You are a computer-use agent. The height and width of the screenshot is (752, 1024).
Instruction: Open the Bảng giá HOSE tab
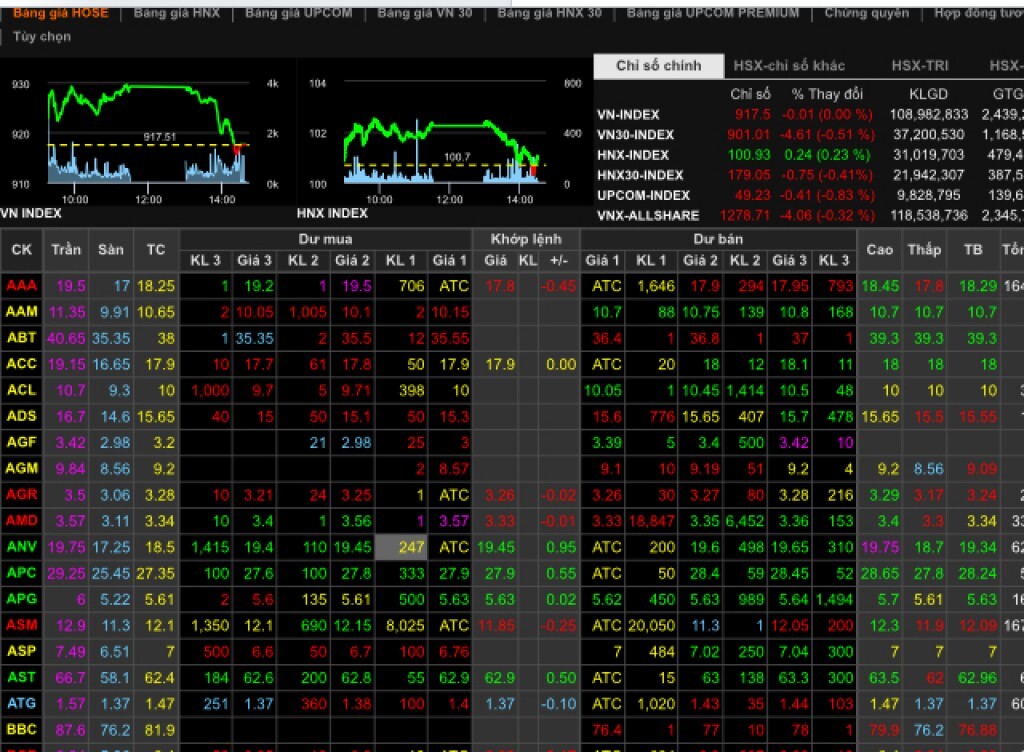click(60, 13)
